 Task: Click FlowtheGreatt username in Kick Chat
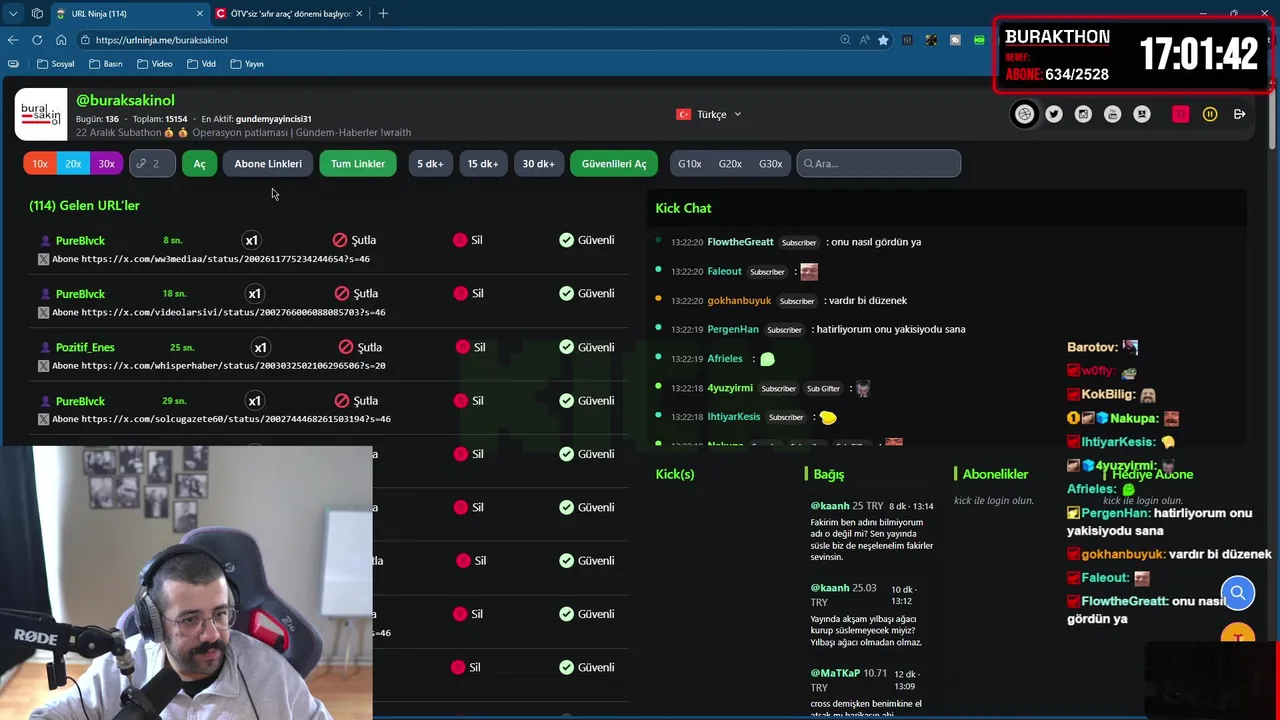point(740,242)
